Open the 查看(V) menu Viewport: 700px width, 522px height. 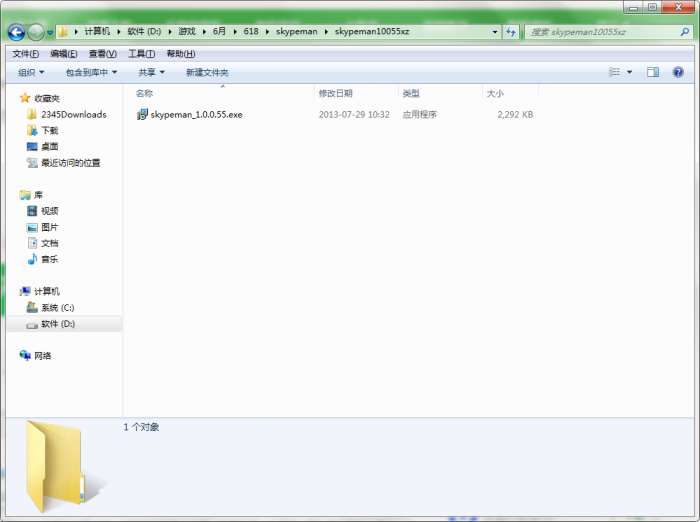[103, 54]
